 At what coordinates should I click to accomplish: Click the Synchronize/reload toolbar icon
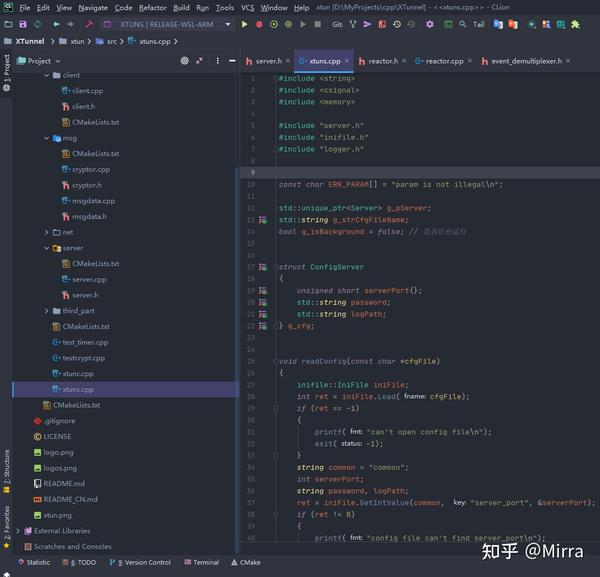[x=38, y=24]
